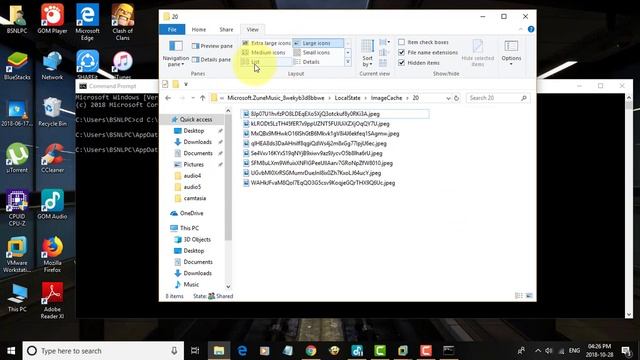Click the Windows Start button
The height and width of the screenshot is (360, 640).
11,351
